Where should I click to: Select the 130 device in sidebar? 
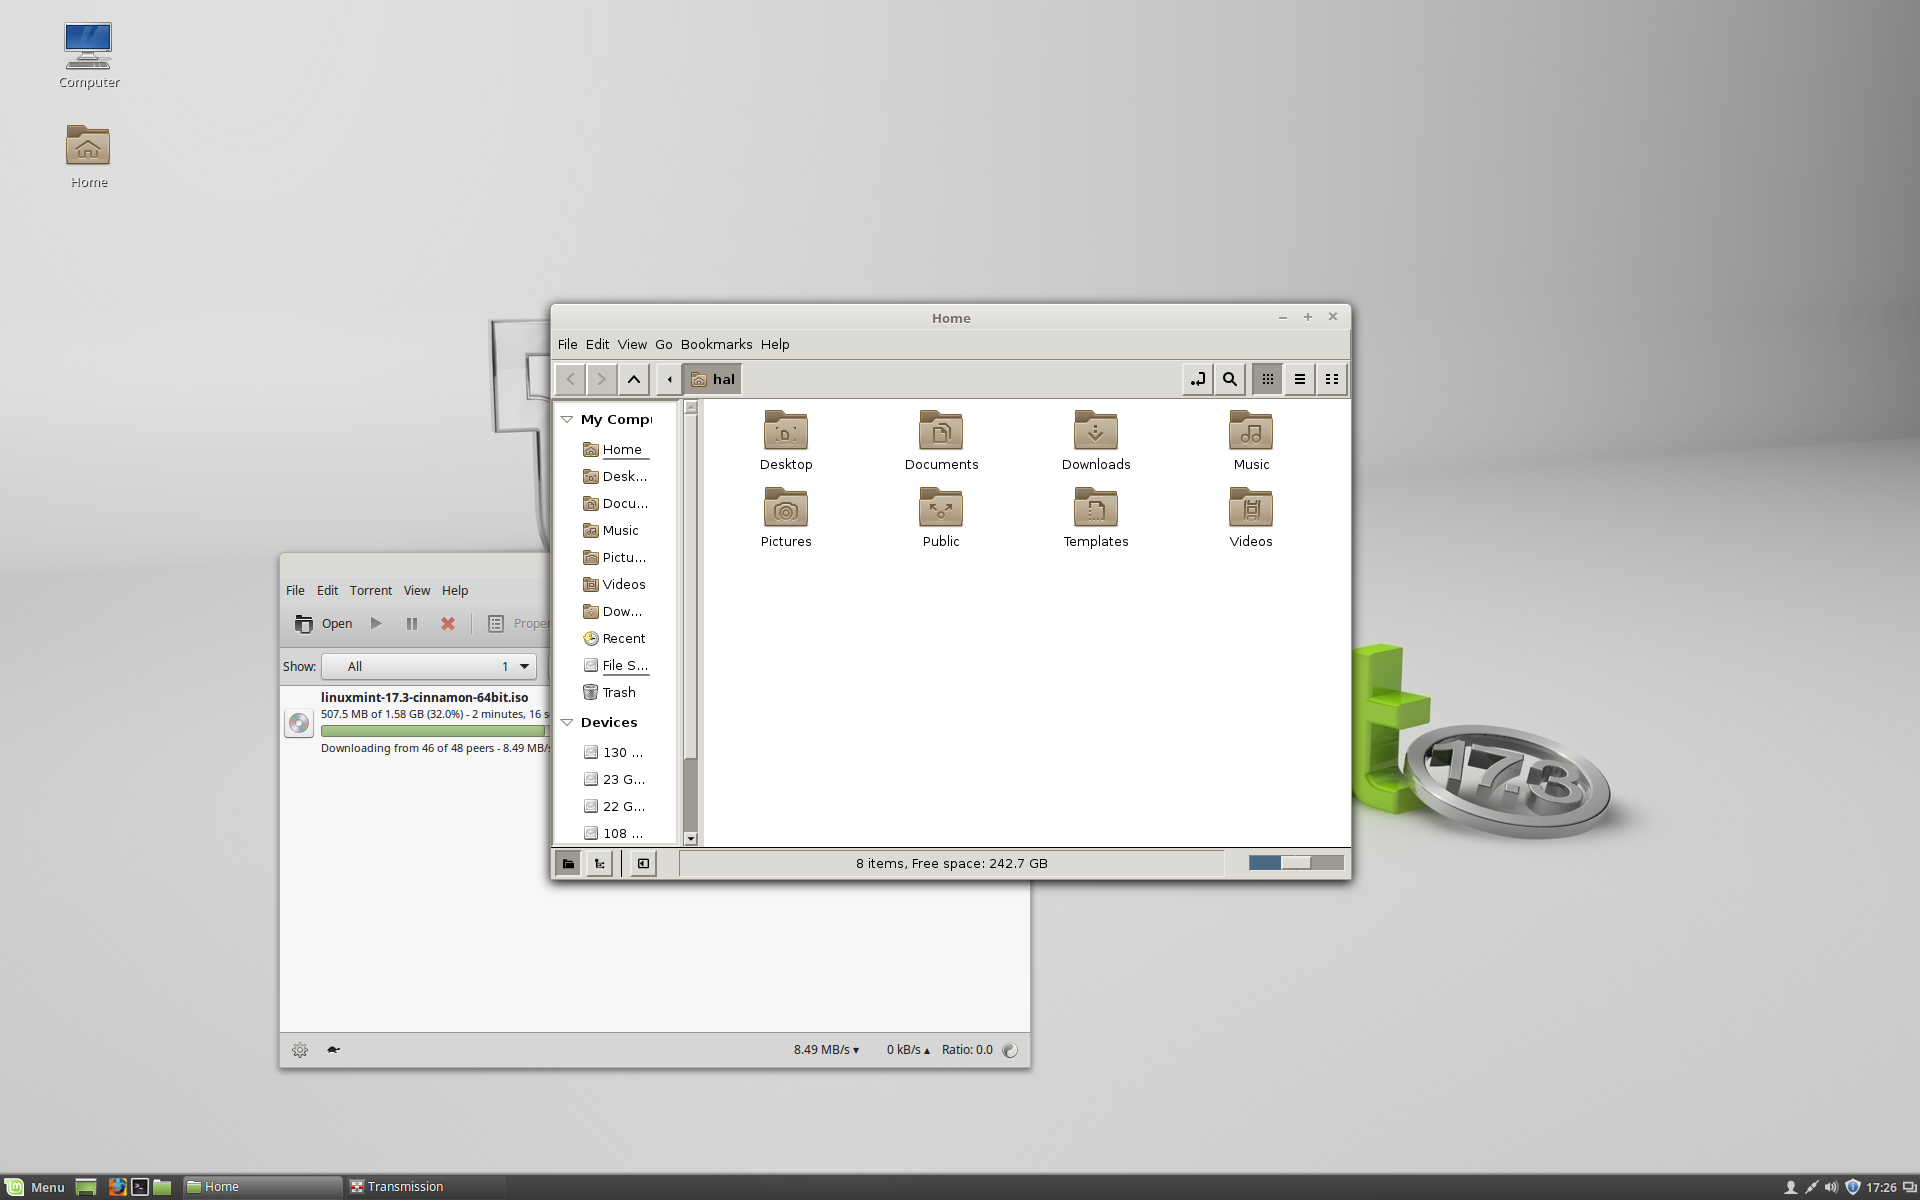(613, 753)
